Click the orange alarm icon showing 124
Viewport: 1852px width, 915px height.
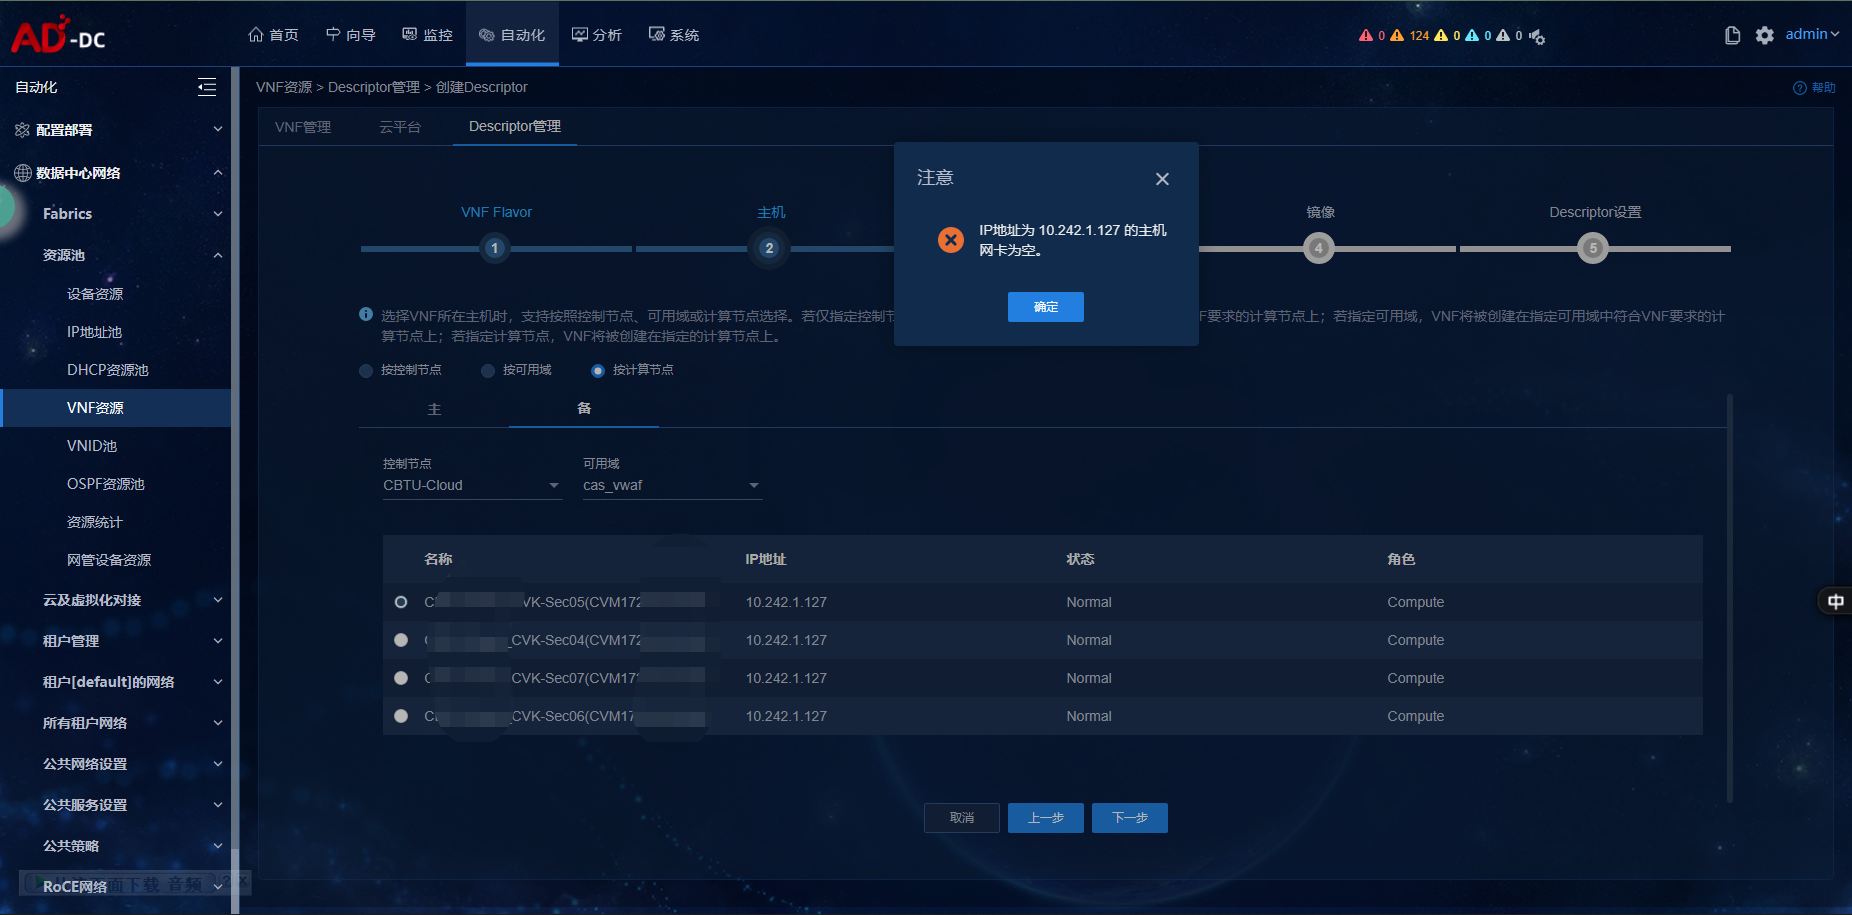(x=1397, y=35)
